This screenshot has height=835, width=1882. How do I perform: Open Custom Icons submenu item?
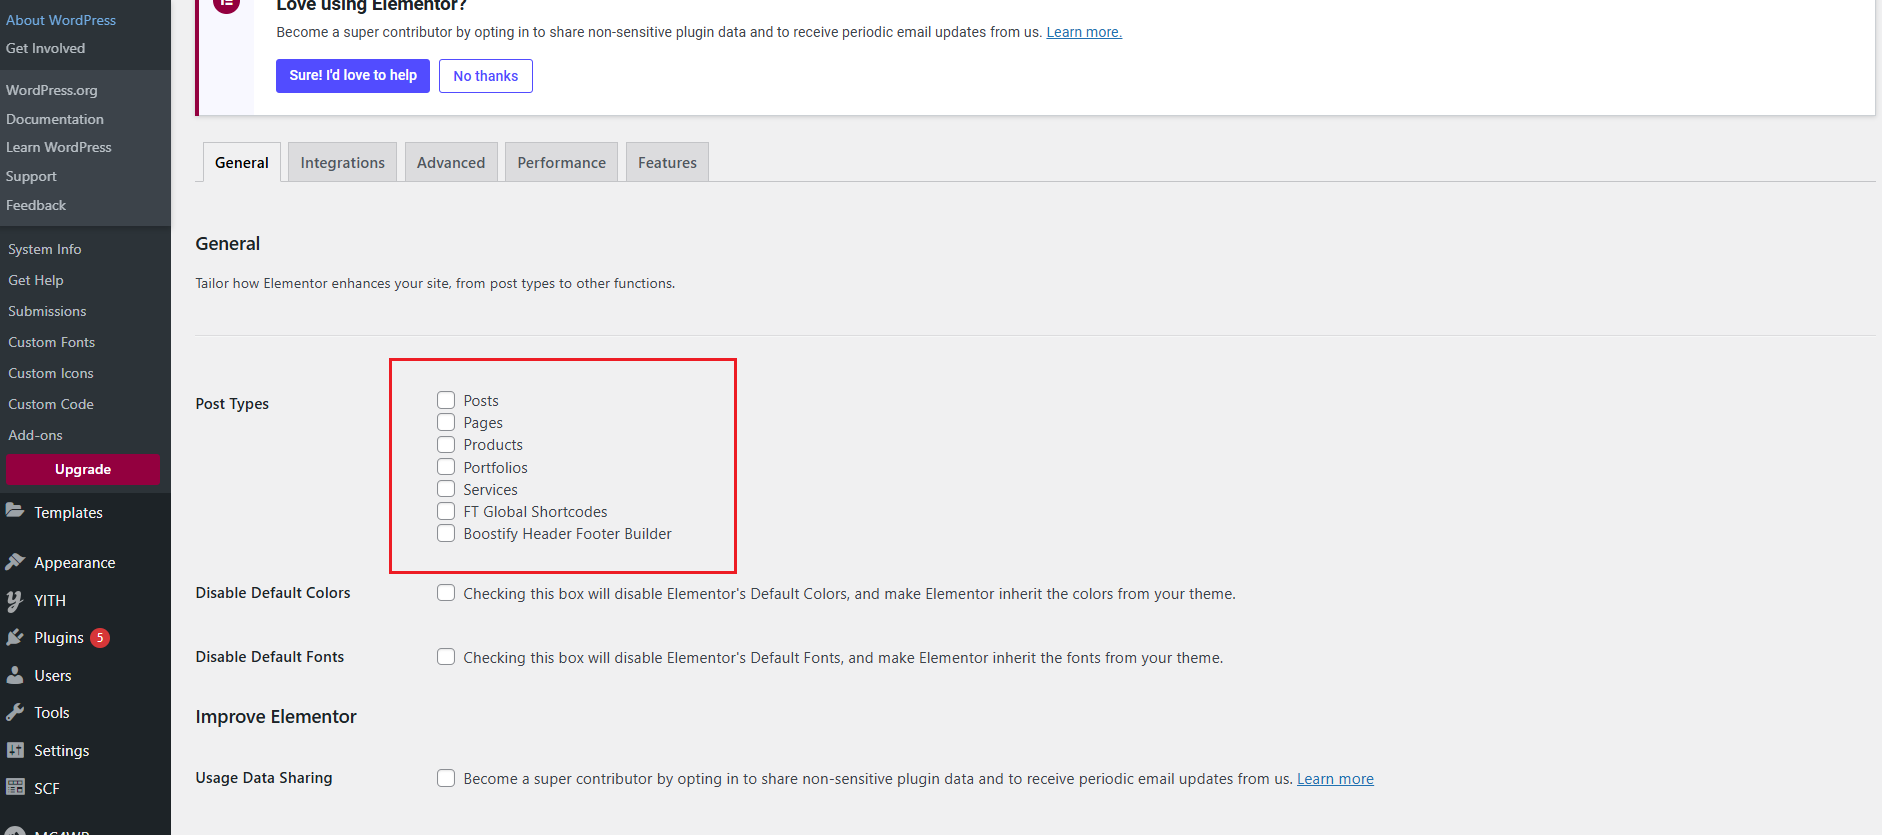(x=51, y=373)
